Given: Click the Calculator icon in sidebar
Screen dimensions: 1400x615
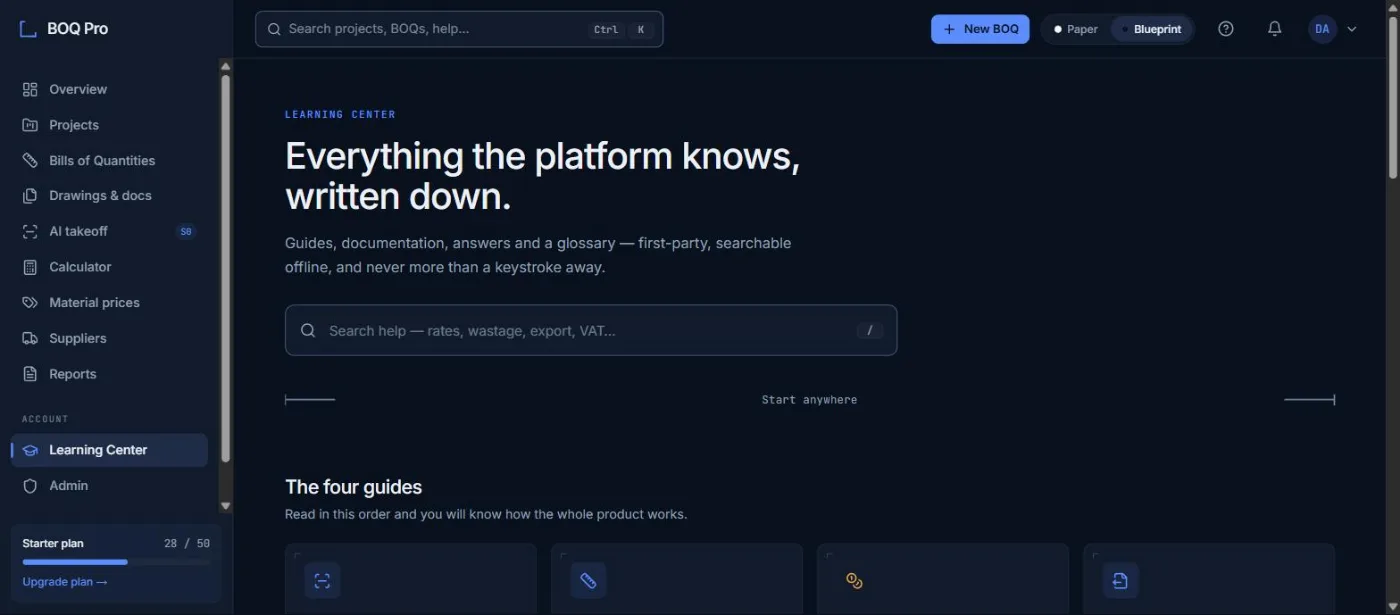Looking at the screenshot, I should pos(30,267).
